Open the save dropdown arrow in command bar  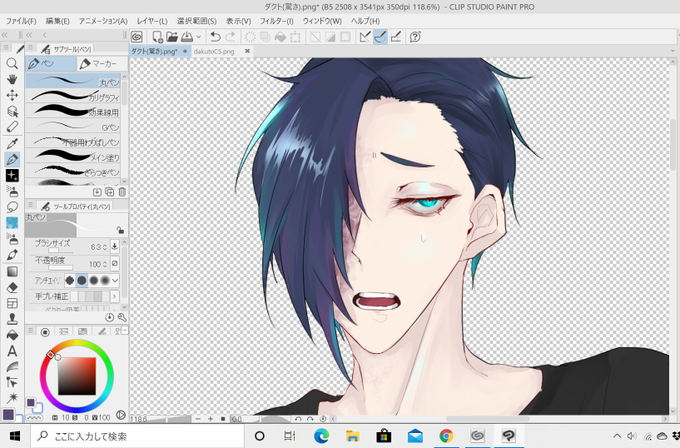[199, 37]
